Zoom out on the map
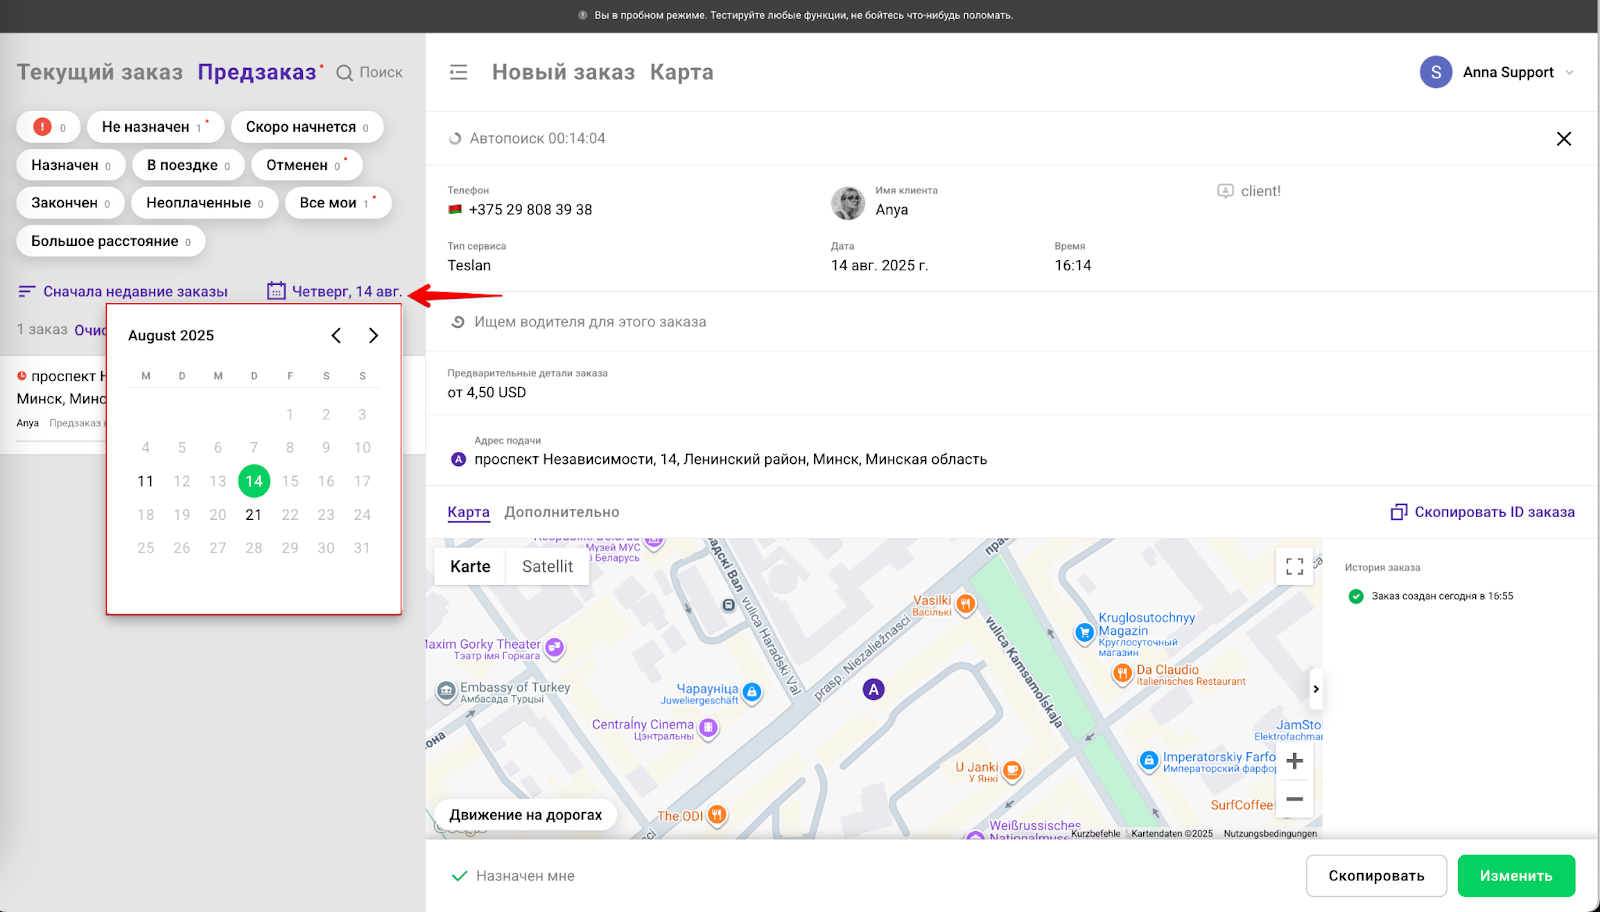This screenshot has width=1600, height=912. (1295, 799)
